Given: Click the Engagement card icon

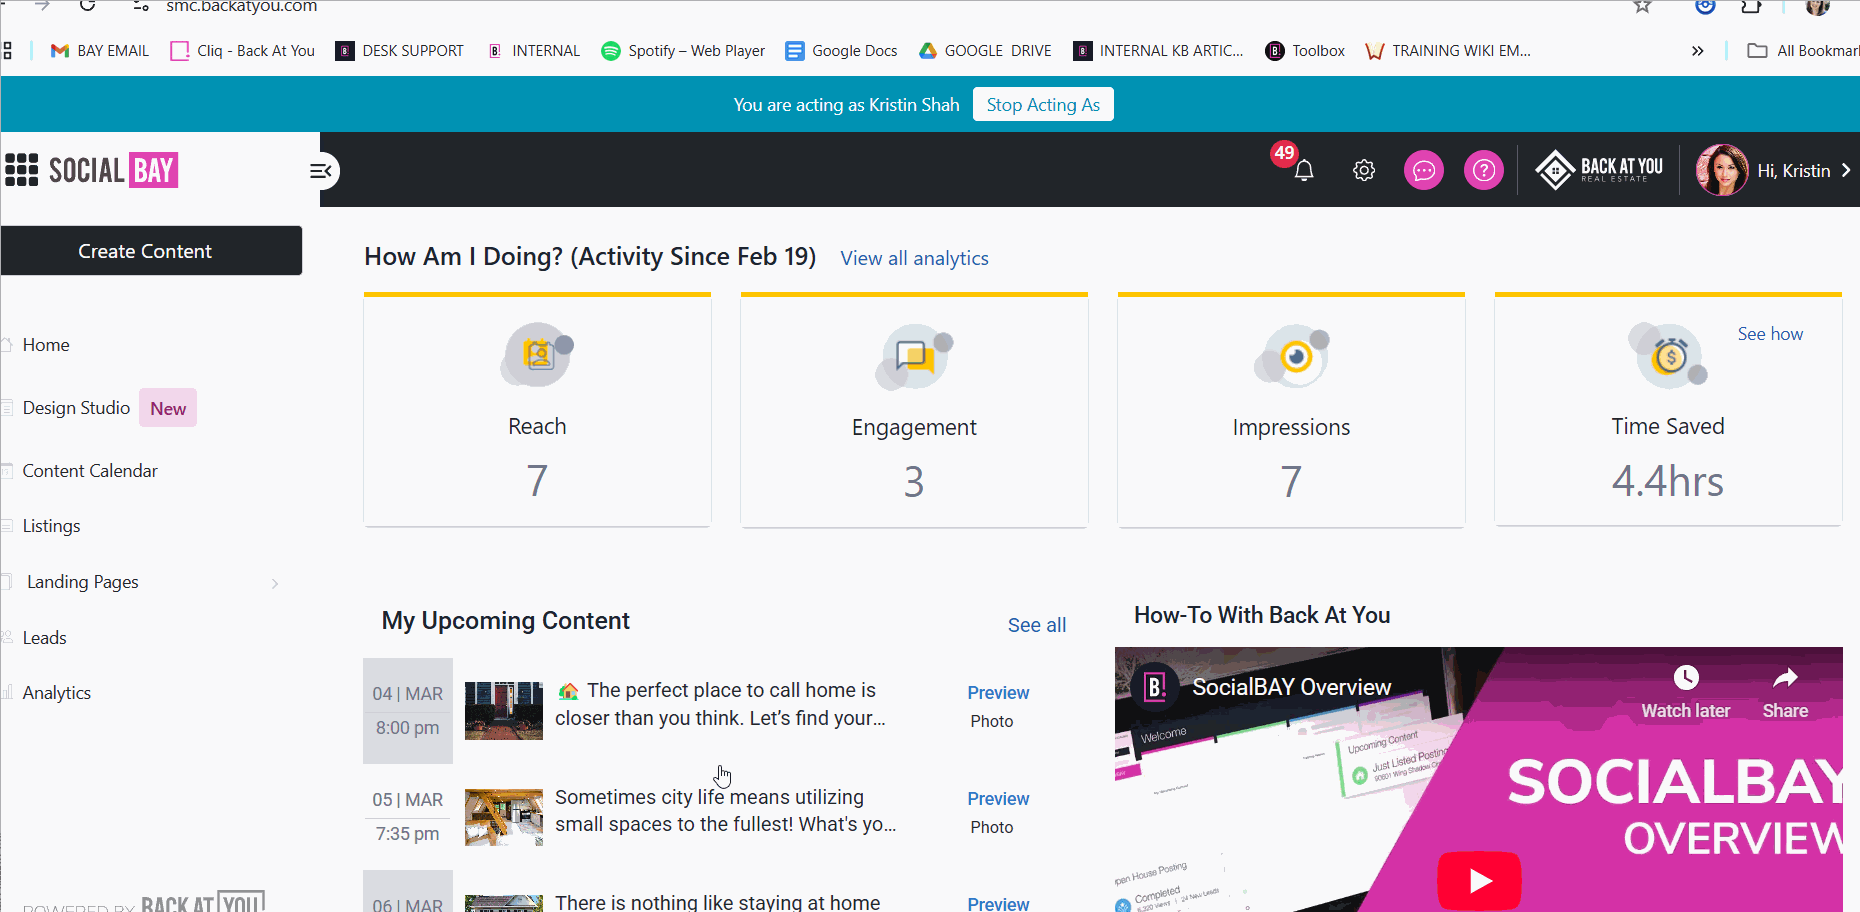Looking at the screenshot, I should [915, 356].
